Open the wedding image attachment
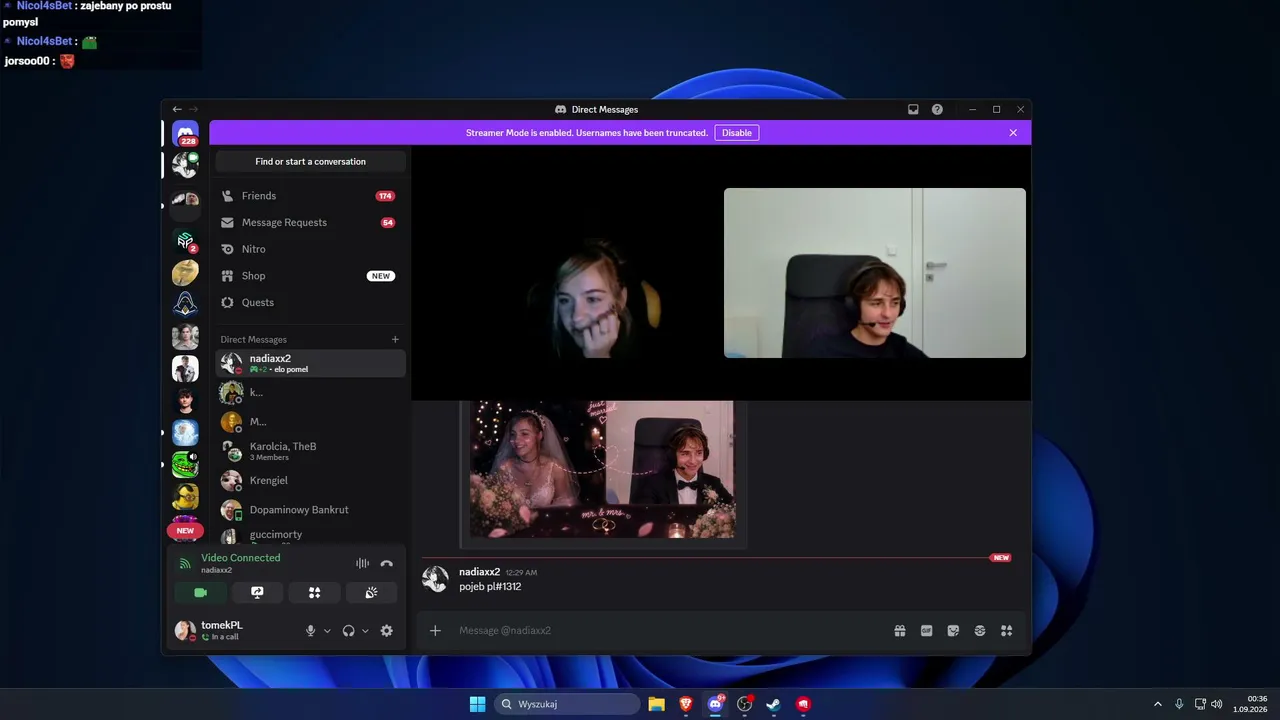 [x=603, y=469]
